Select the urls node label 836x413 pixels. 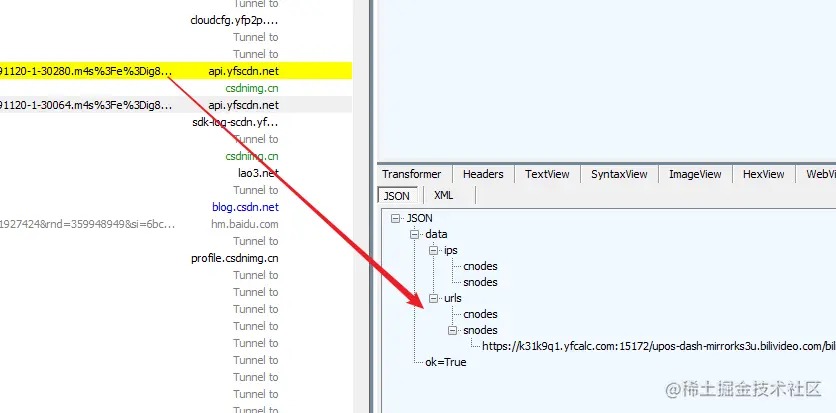click(x=453, y=298)
